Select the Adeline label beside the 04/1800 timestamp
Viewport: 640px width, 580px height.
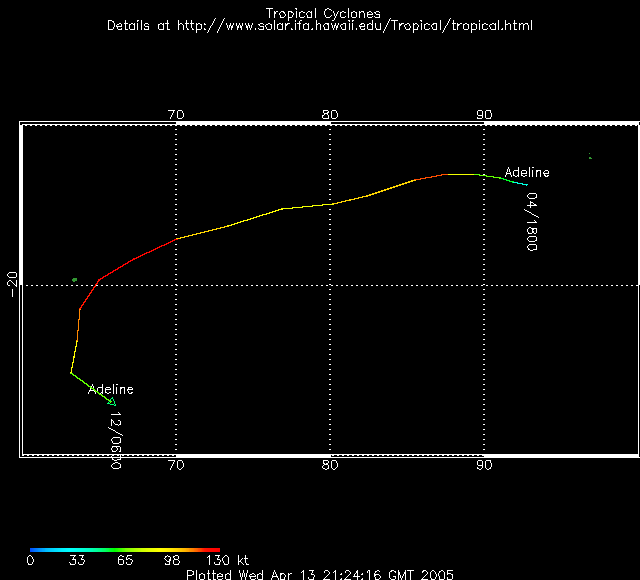526,173
